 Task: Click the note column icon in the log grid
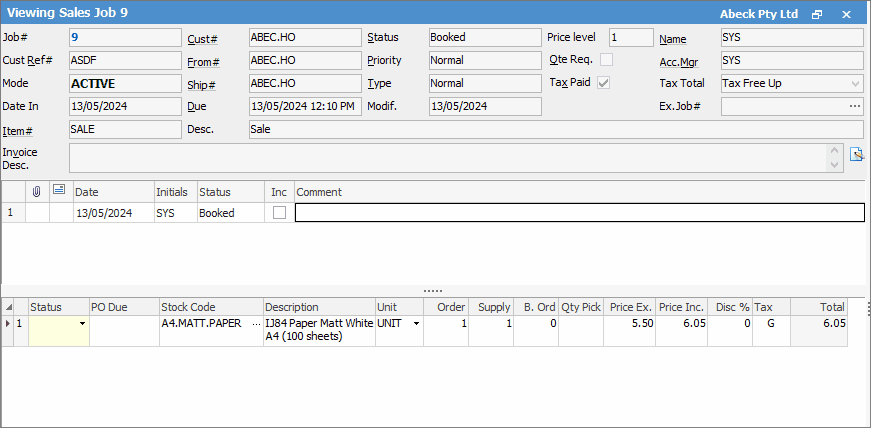(59, 191)
